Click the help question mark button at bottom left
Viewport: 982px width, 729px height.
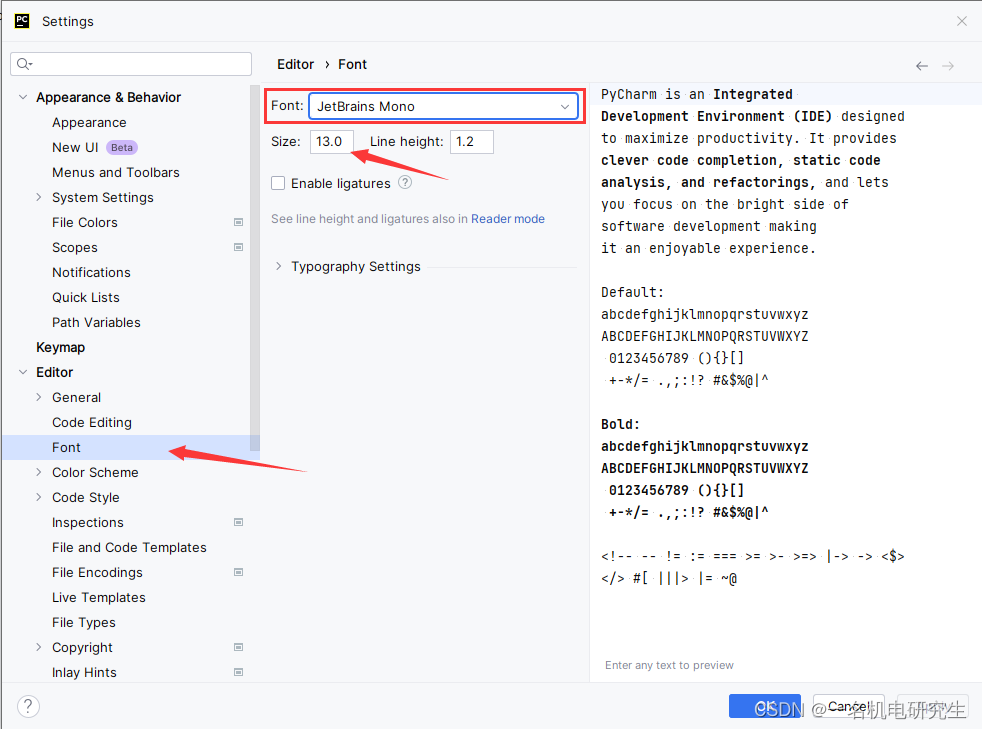pyautogui.click(x=28, y=706)
